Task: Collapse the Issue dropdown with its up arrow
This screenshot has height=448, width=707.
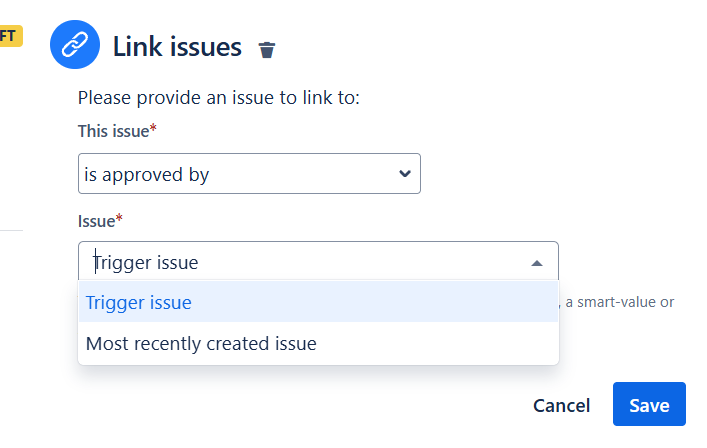Action: [537, 263]
